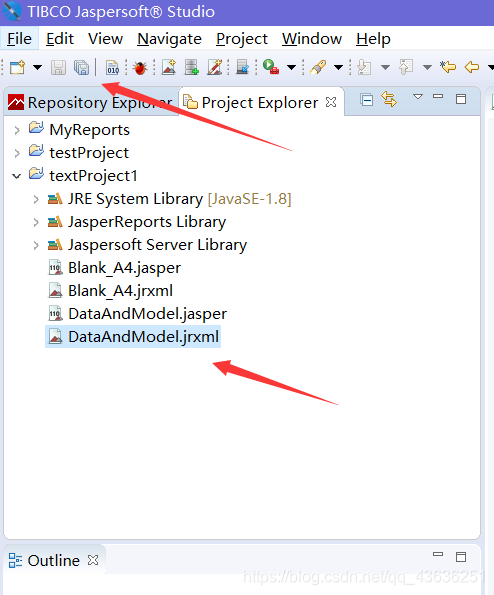Image resolution: width=494 pixels, height=595 pixels.
Task: Expand the testProject node
Action: [17, 153]
